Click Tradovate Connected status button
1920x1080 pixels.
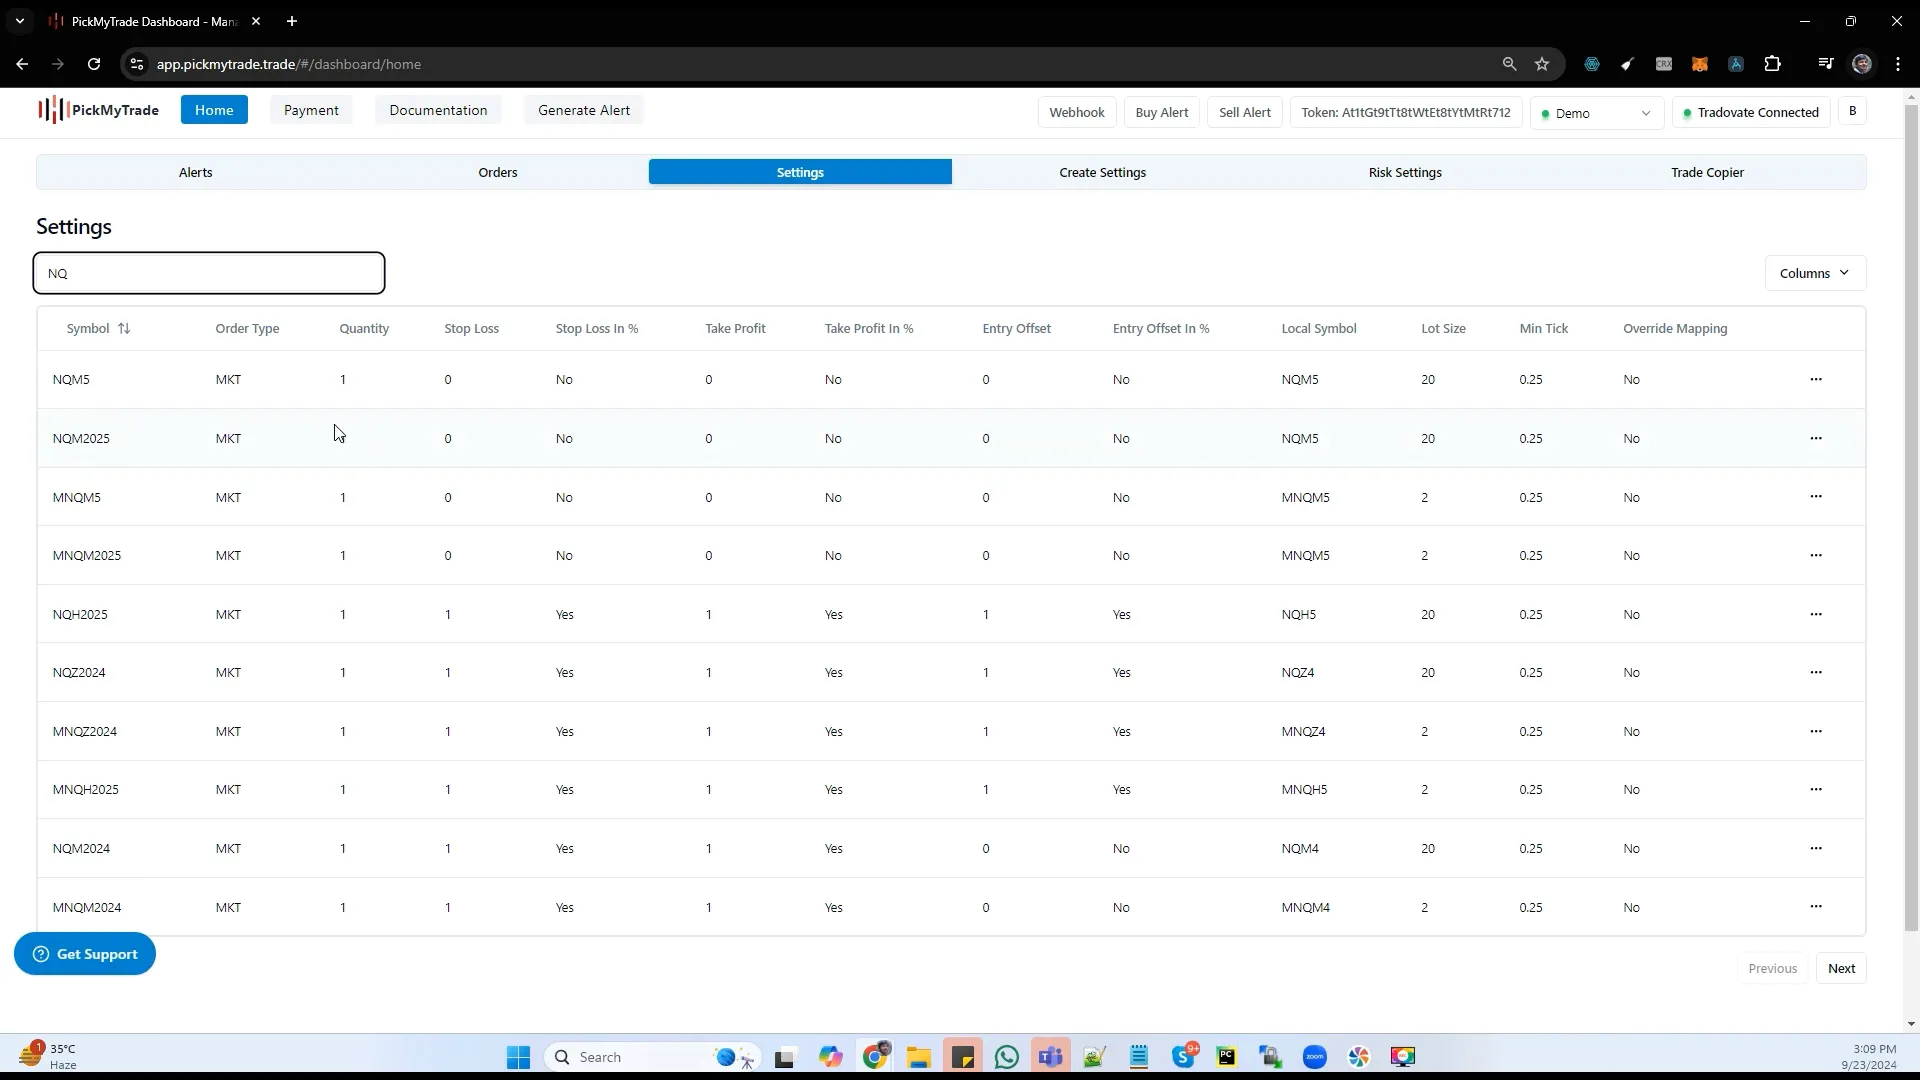pos(1751,113)
